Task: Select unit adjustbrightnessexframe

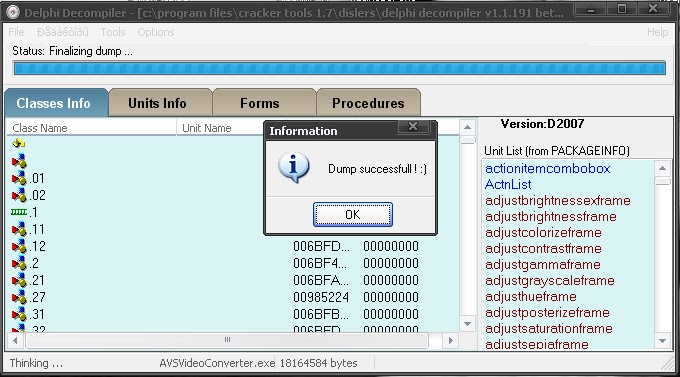Action: (558, 200)
